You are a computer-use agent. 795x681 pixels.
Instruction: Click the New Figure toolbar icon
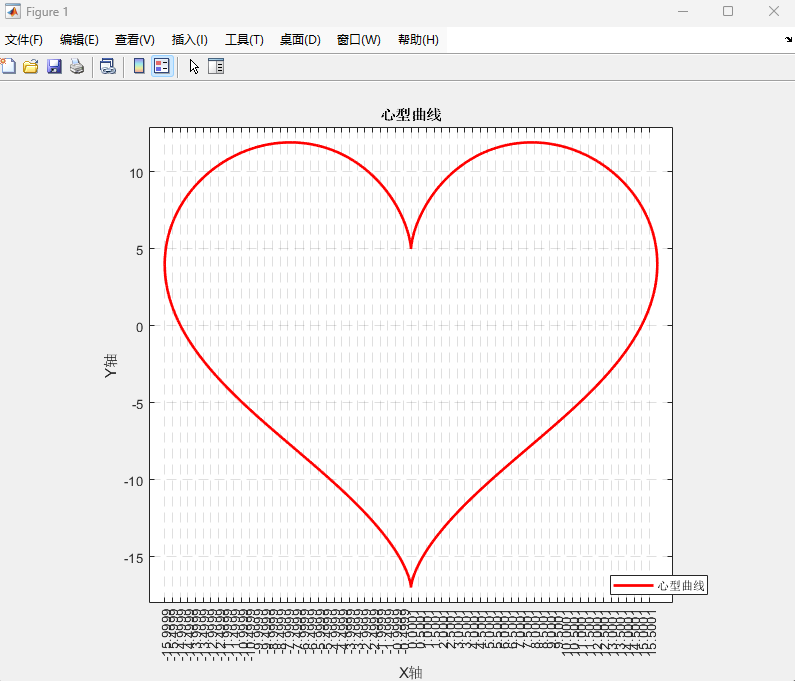click(8, 66)
